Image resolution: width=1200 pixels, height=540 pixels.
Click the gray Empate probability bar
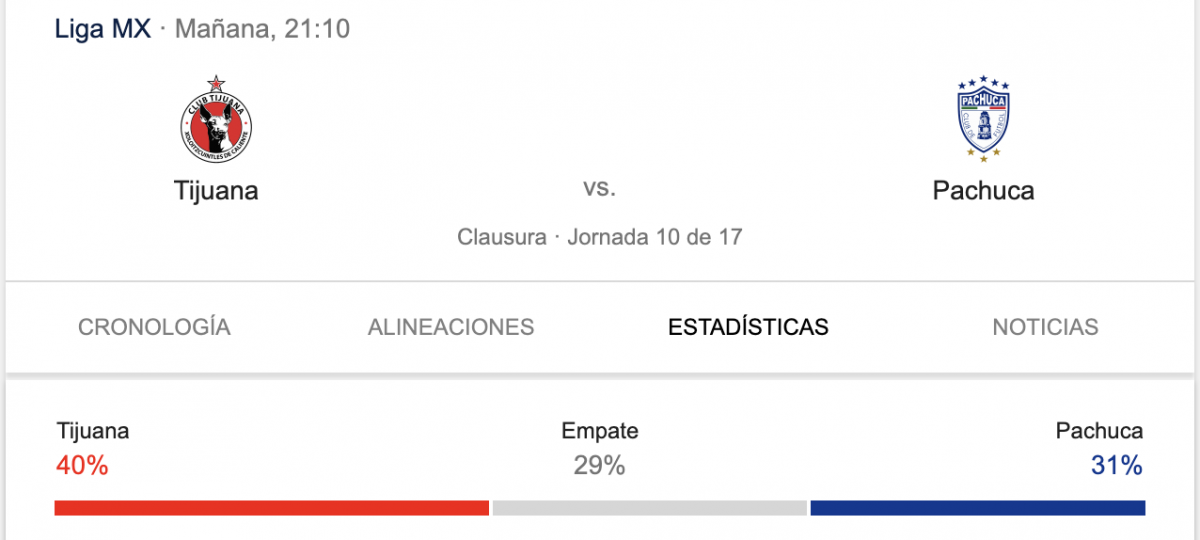650,508
